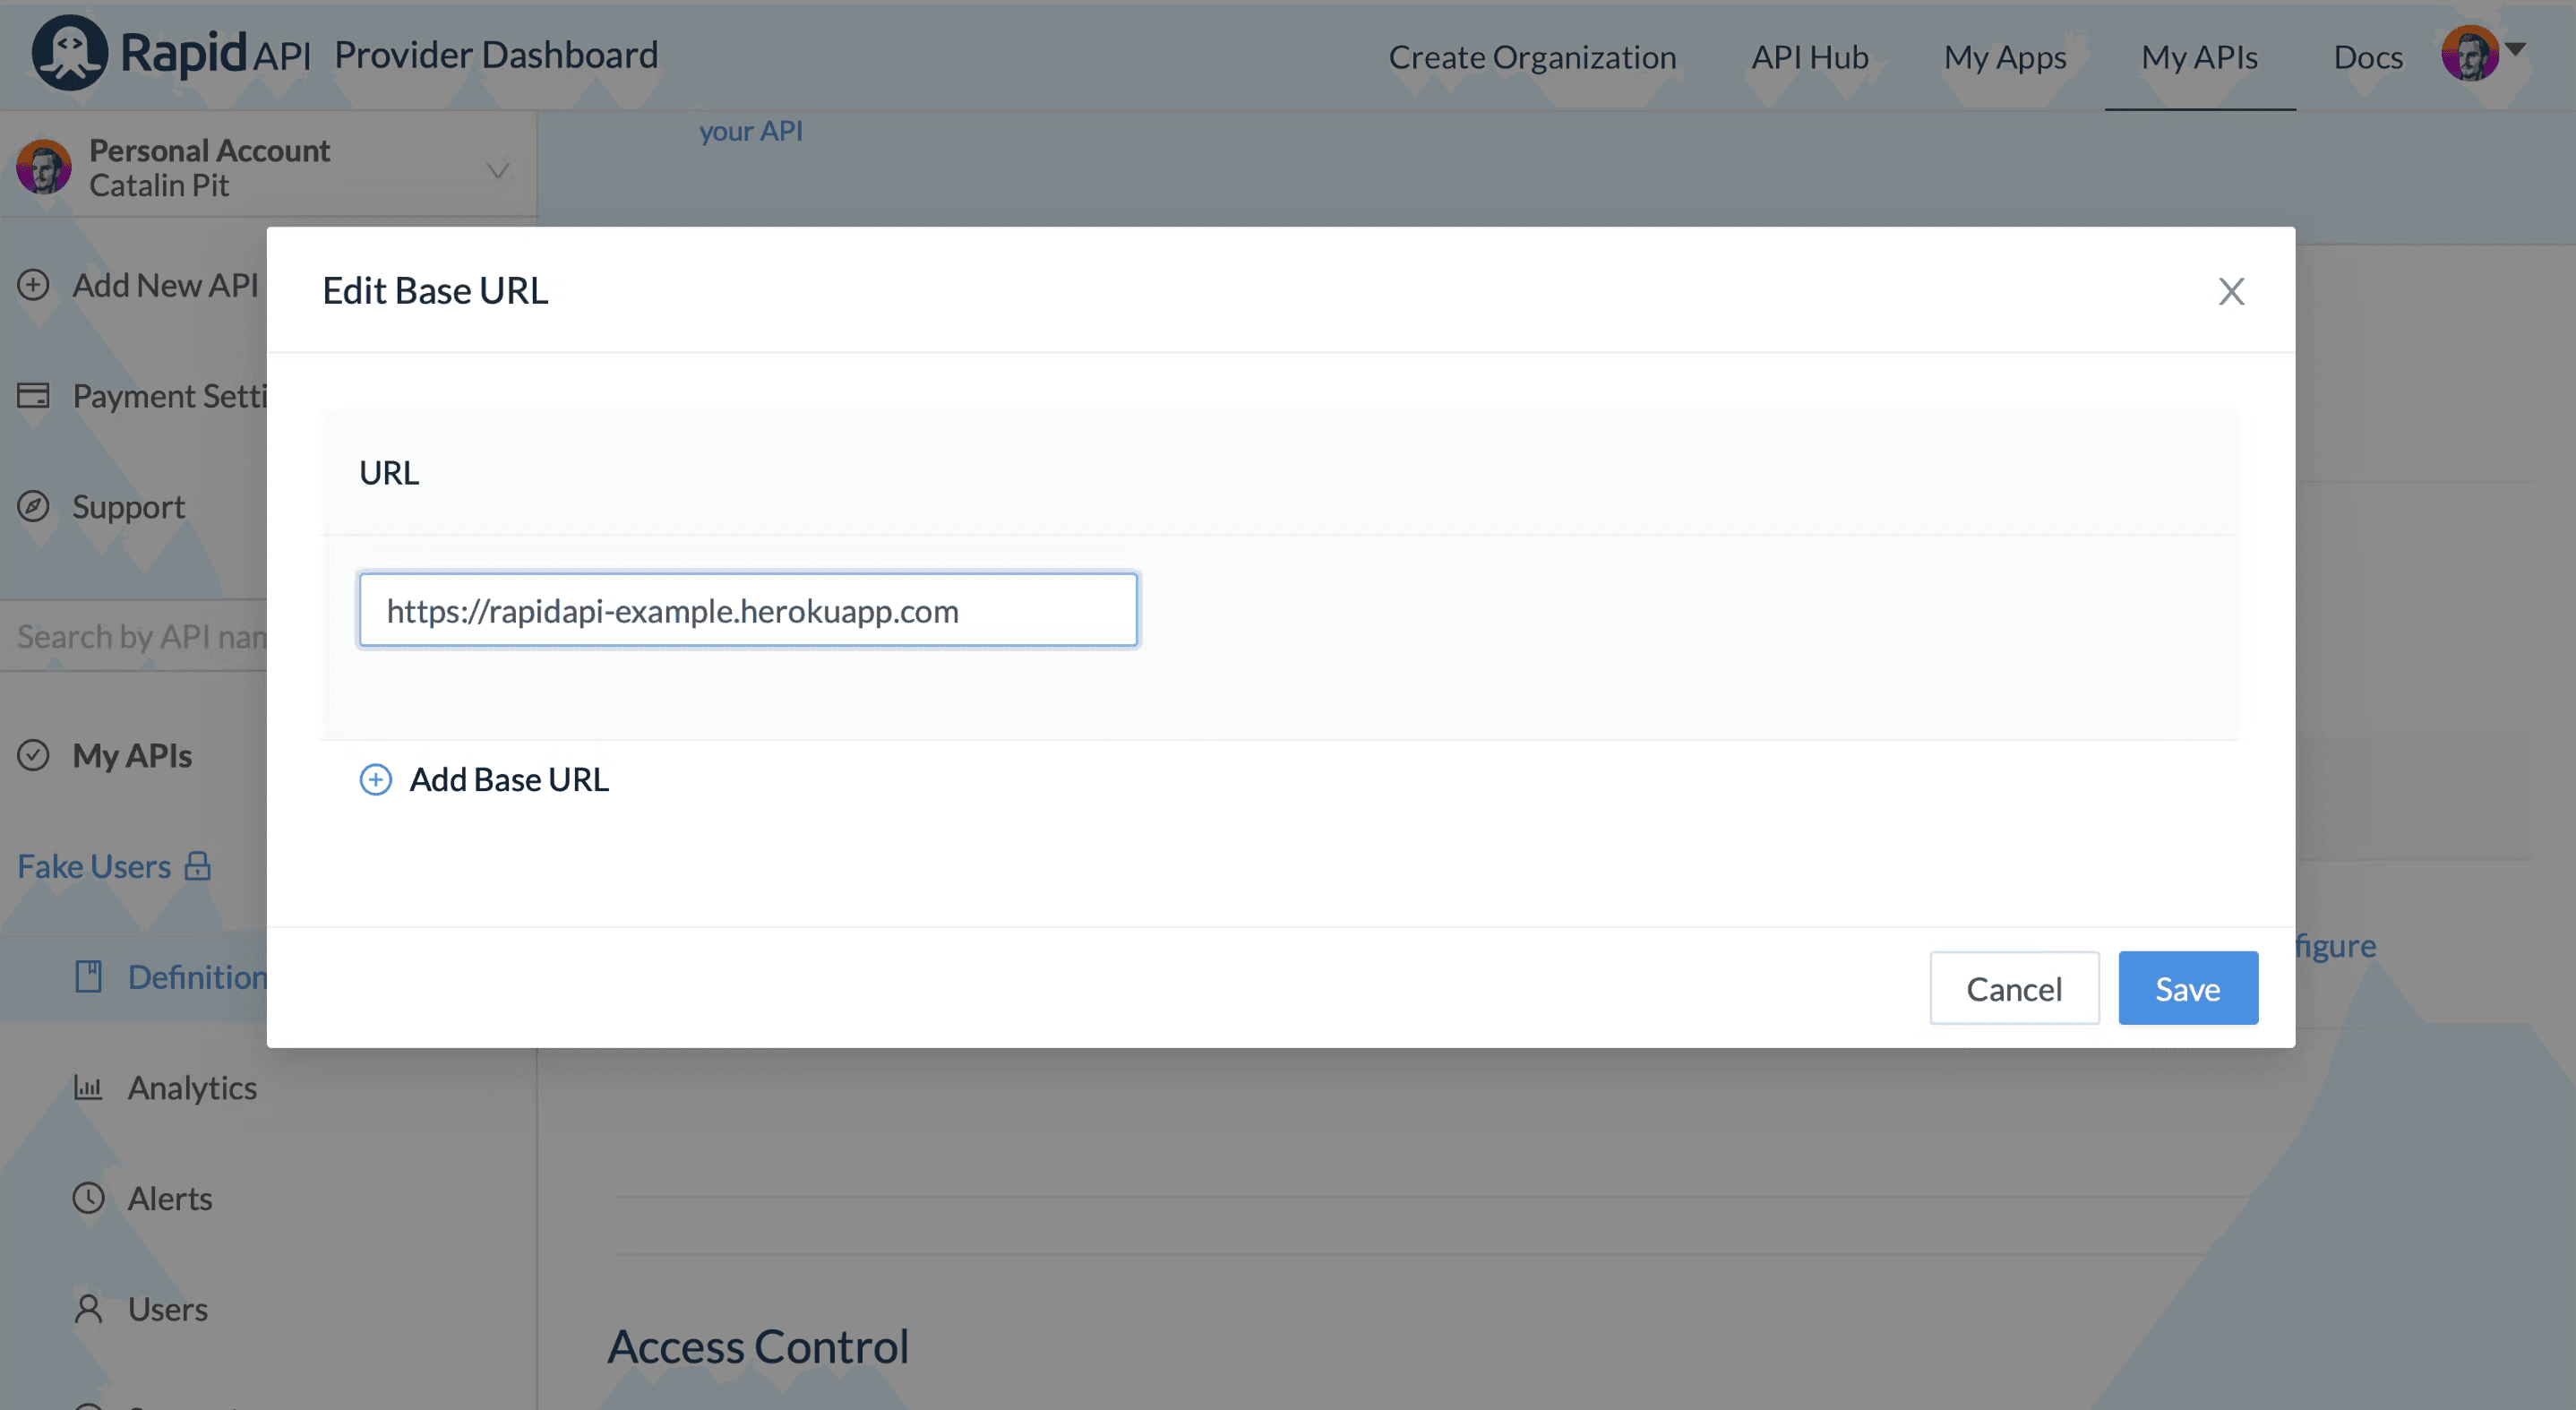Viewport: 2576px width, 1410px height.
Task: Click the URL column label
Action: 389,472
